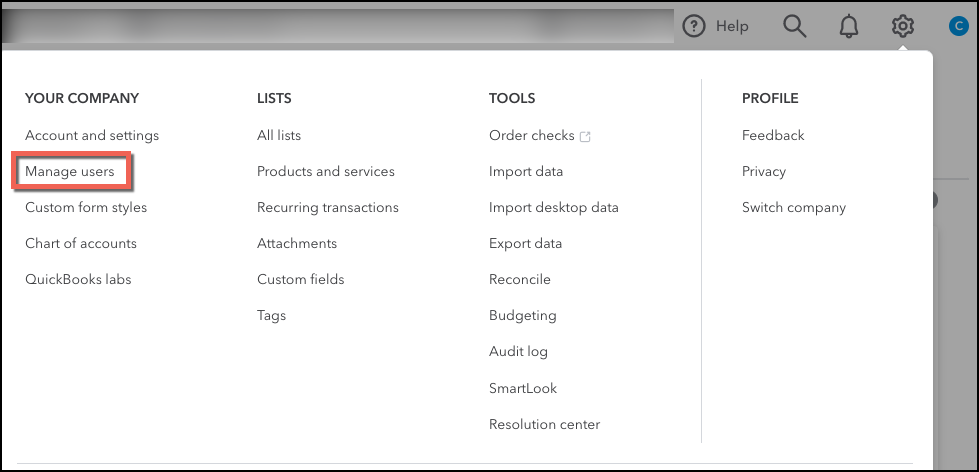The width and height of the screenshot is (979, 472).
Task: Open notifications bell icon
Action: (x=849, y=26)
